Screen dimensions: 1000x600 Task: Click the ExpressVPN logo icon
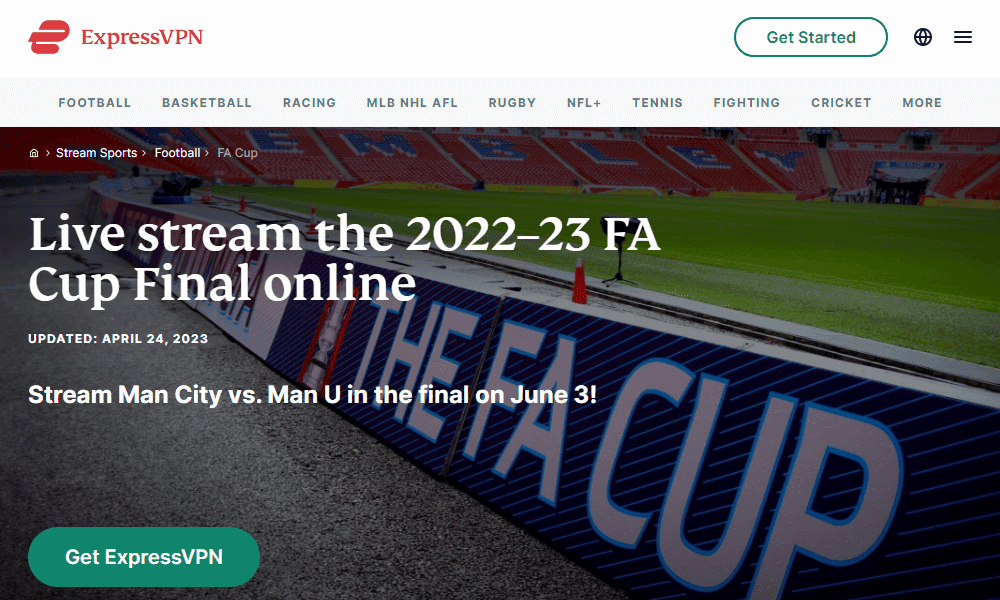[49, 37]
